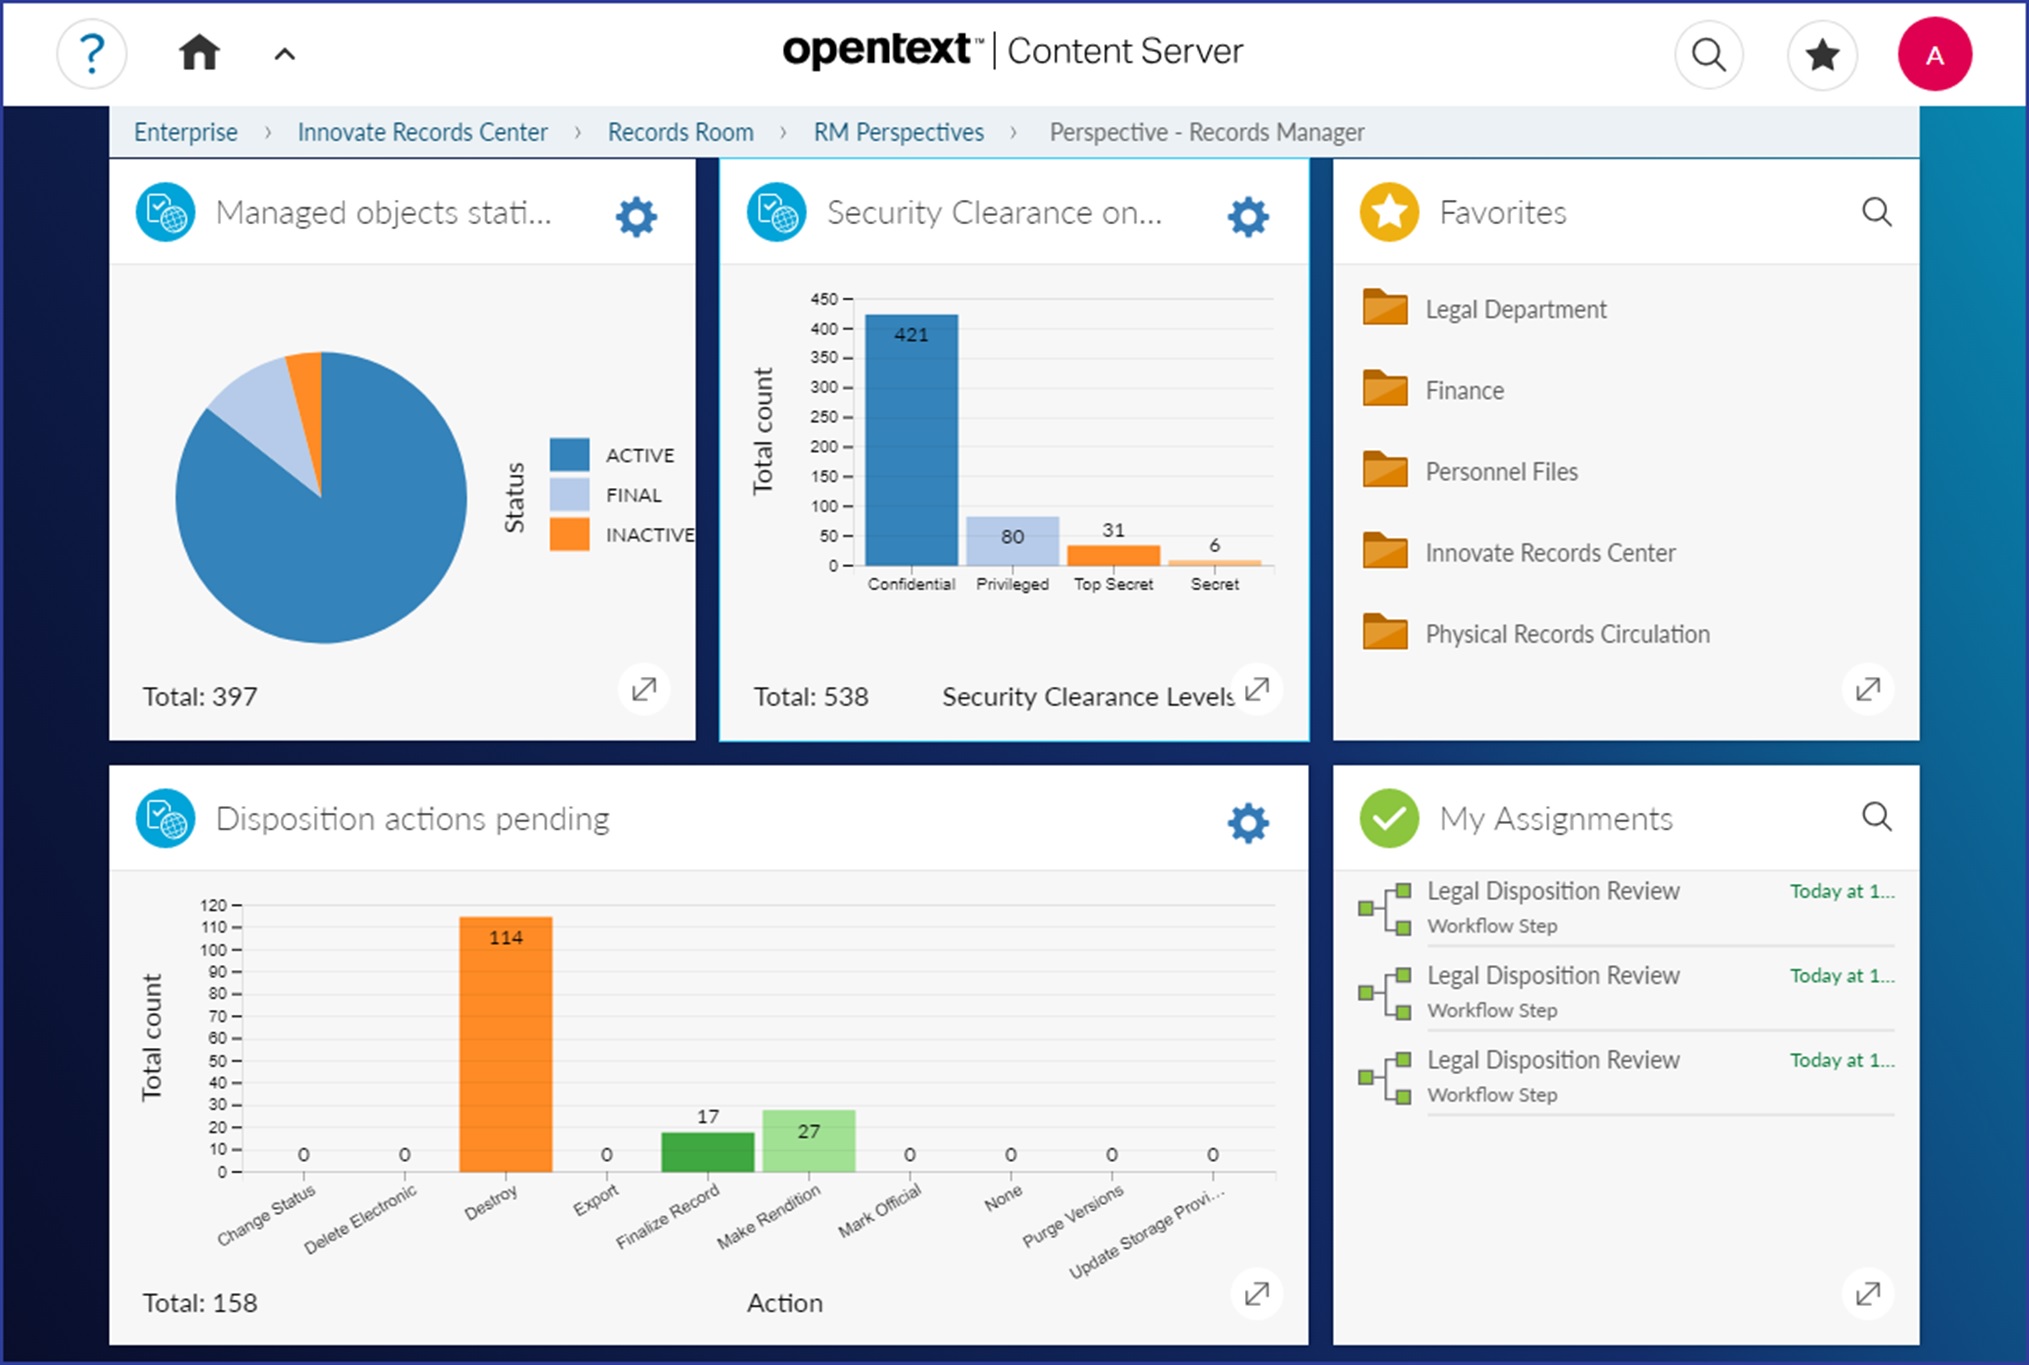Image resolution: width=2029 pixels, height=1365 pixels.
Task: Click Today at 1... on first assignment
Action: point(1842,891)
